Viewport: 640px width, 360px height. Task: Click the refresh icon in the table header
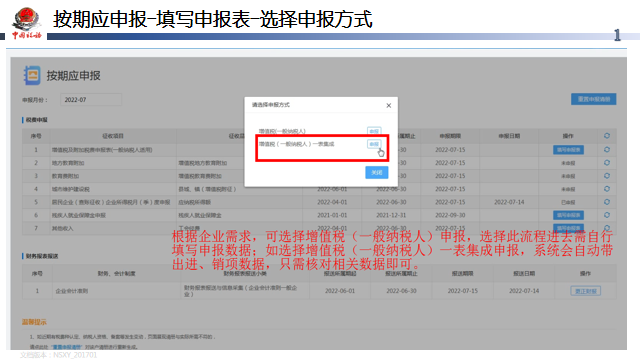click(607, 136)
